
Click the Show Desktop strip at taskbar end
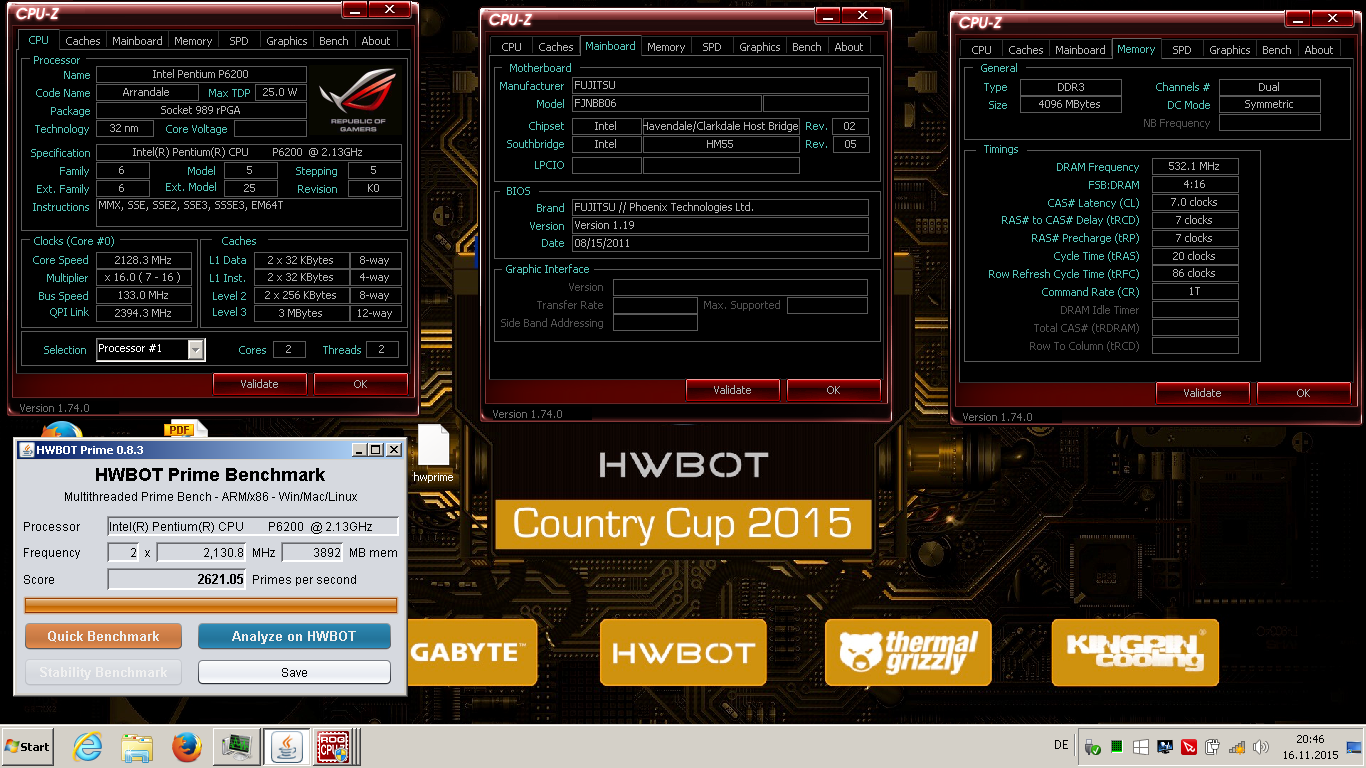(1356, 747)
